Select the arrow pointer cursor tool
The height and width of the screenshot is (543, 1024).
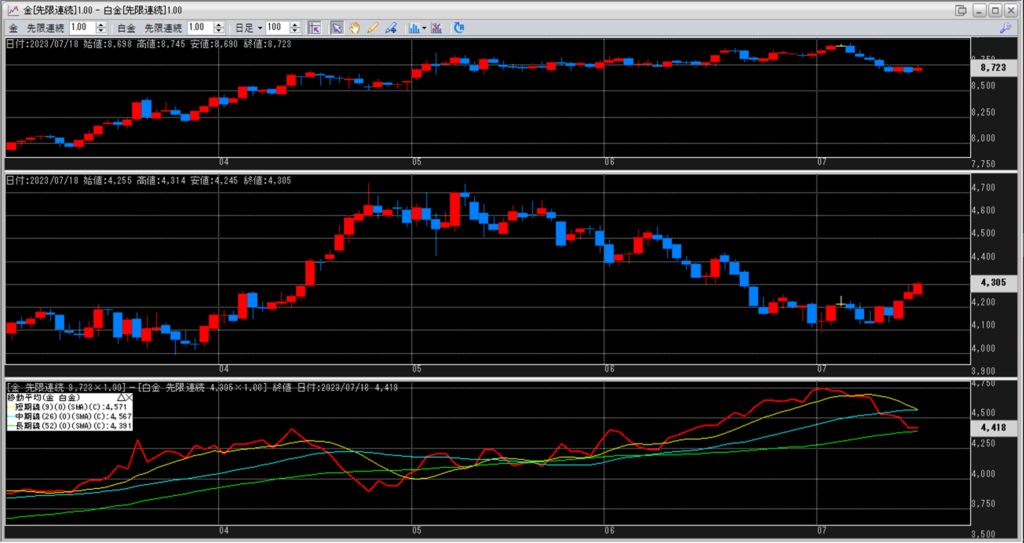(337, 28)
